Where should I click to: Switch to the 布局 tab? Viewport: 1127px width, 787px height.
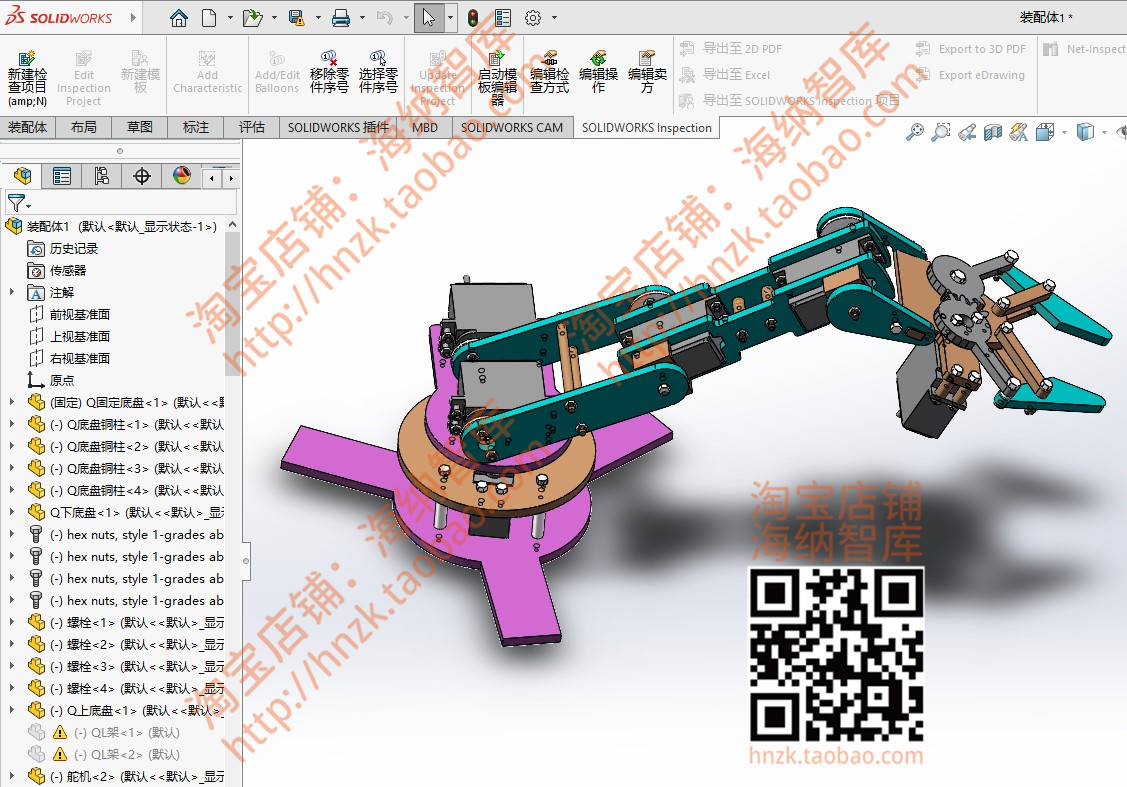click(83, 127)
